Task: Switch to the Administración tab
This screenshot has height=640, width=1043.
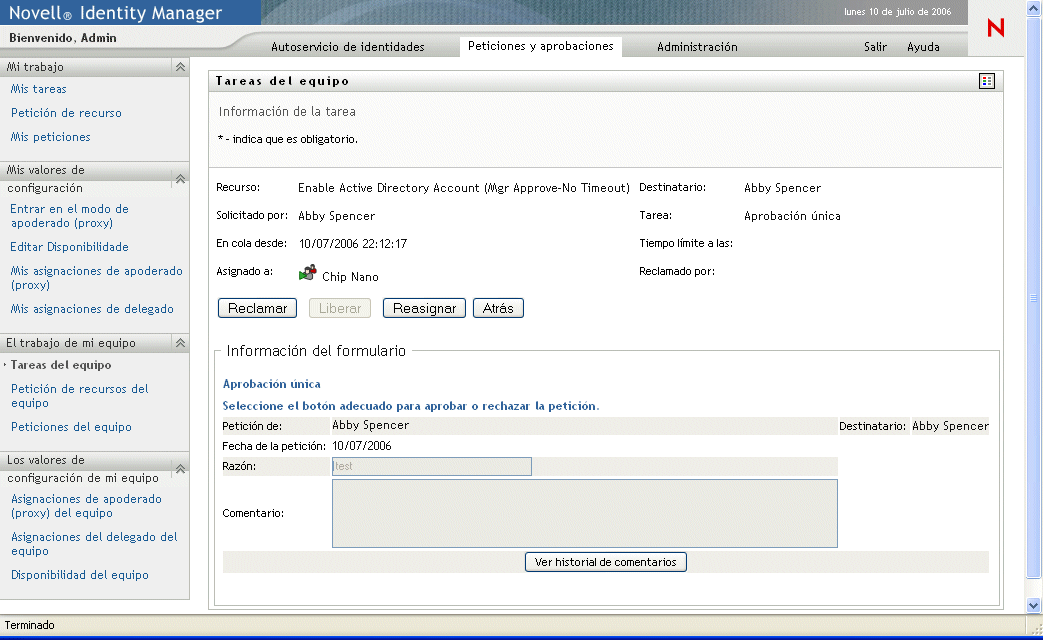Action: [x=697, y=47]
